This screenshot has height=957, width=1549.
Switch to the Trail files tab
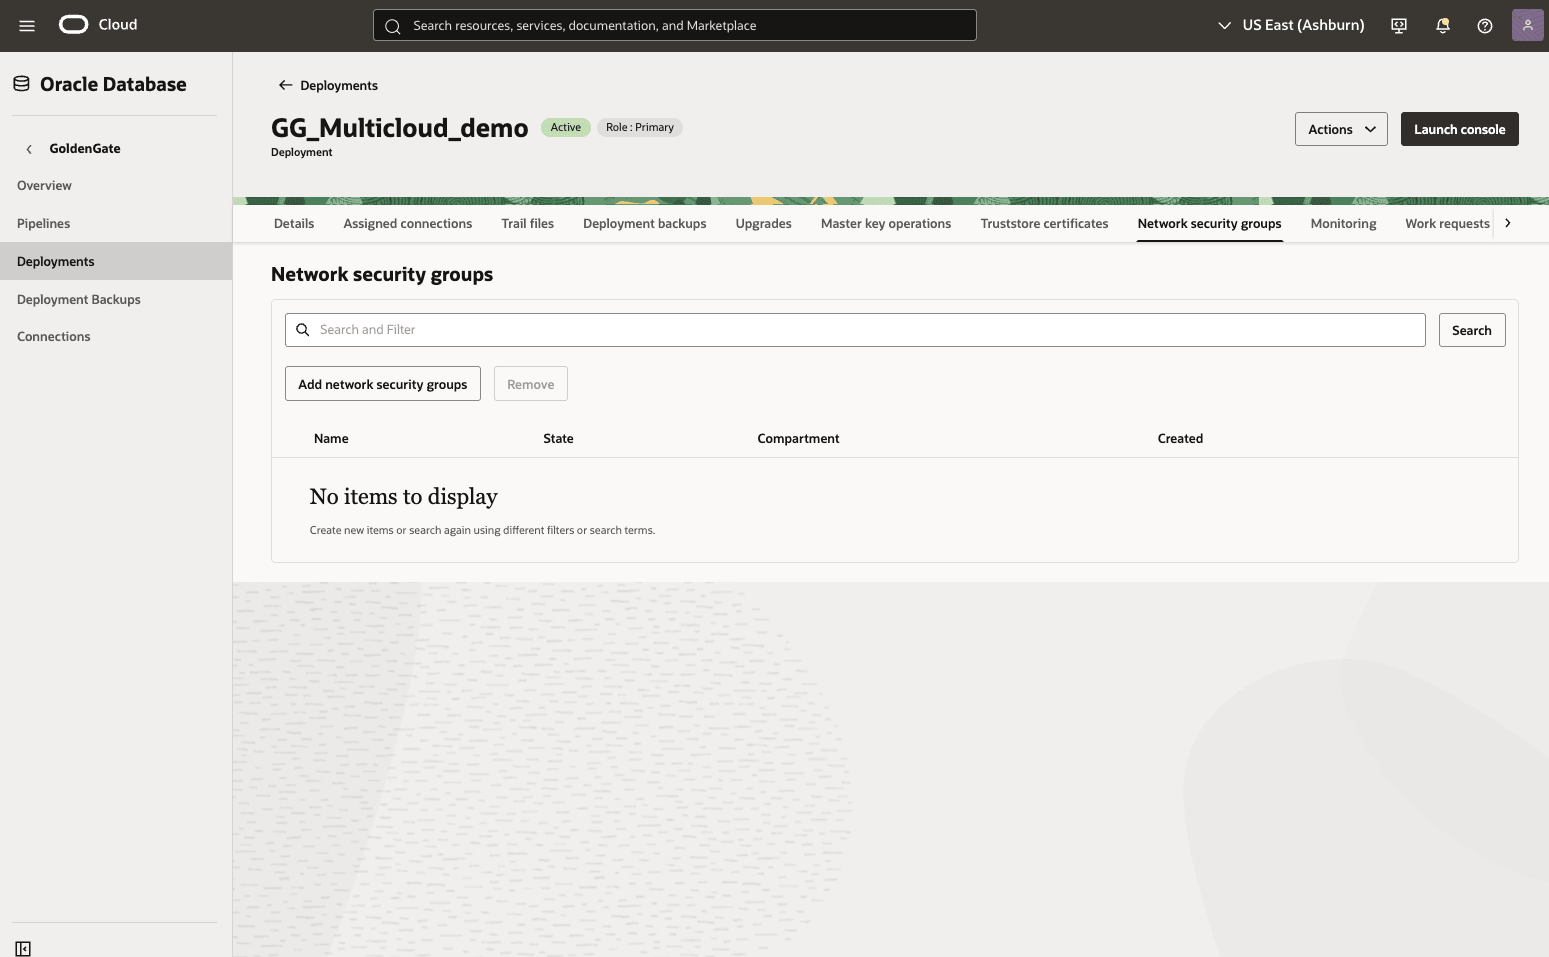527,223
